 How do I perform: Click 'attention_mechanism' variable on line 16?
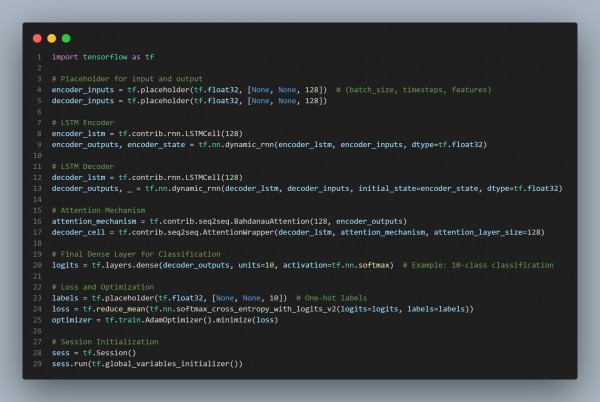[x=94, y=221]
